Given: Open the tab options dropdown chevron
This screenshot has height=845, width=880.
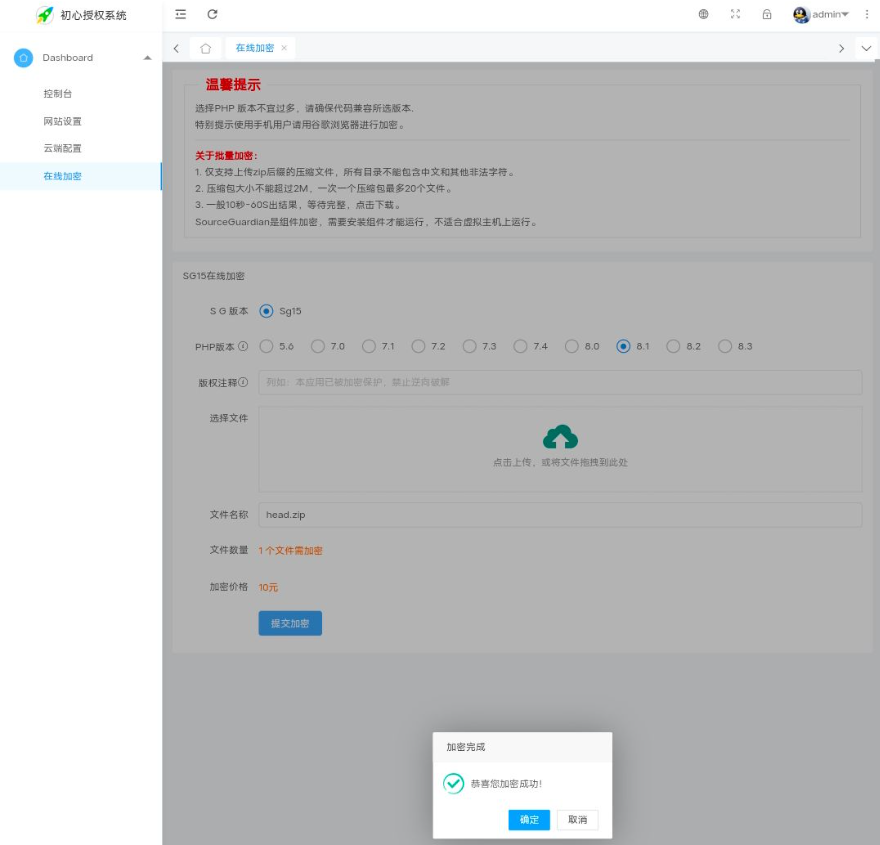Looking at the screenshot, I should tap(866, 48).
